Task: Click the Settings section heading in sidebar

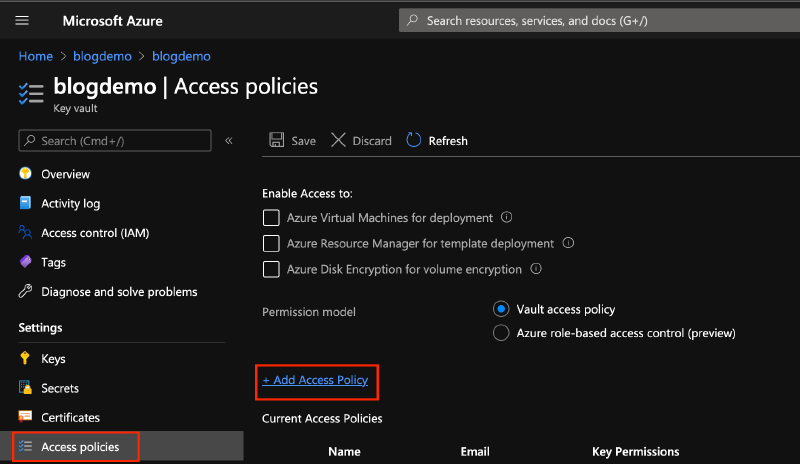Action: pyautogui.click(x=40, y=328)
